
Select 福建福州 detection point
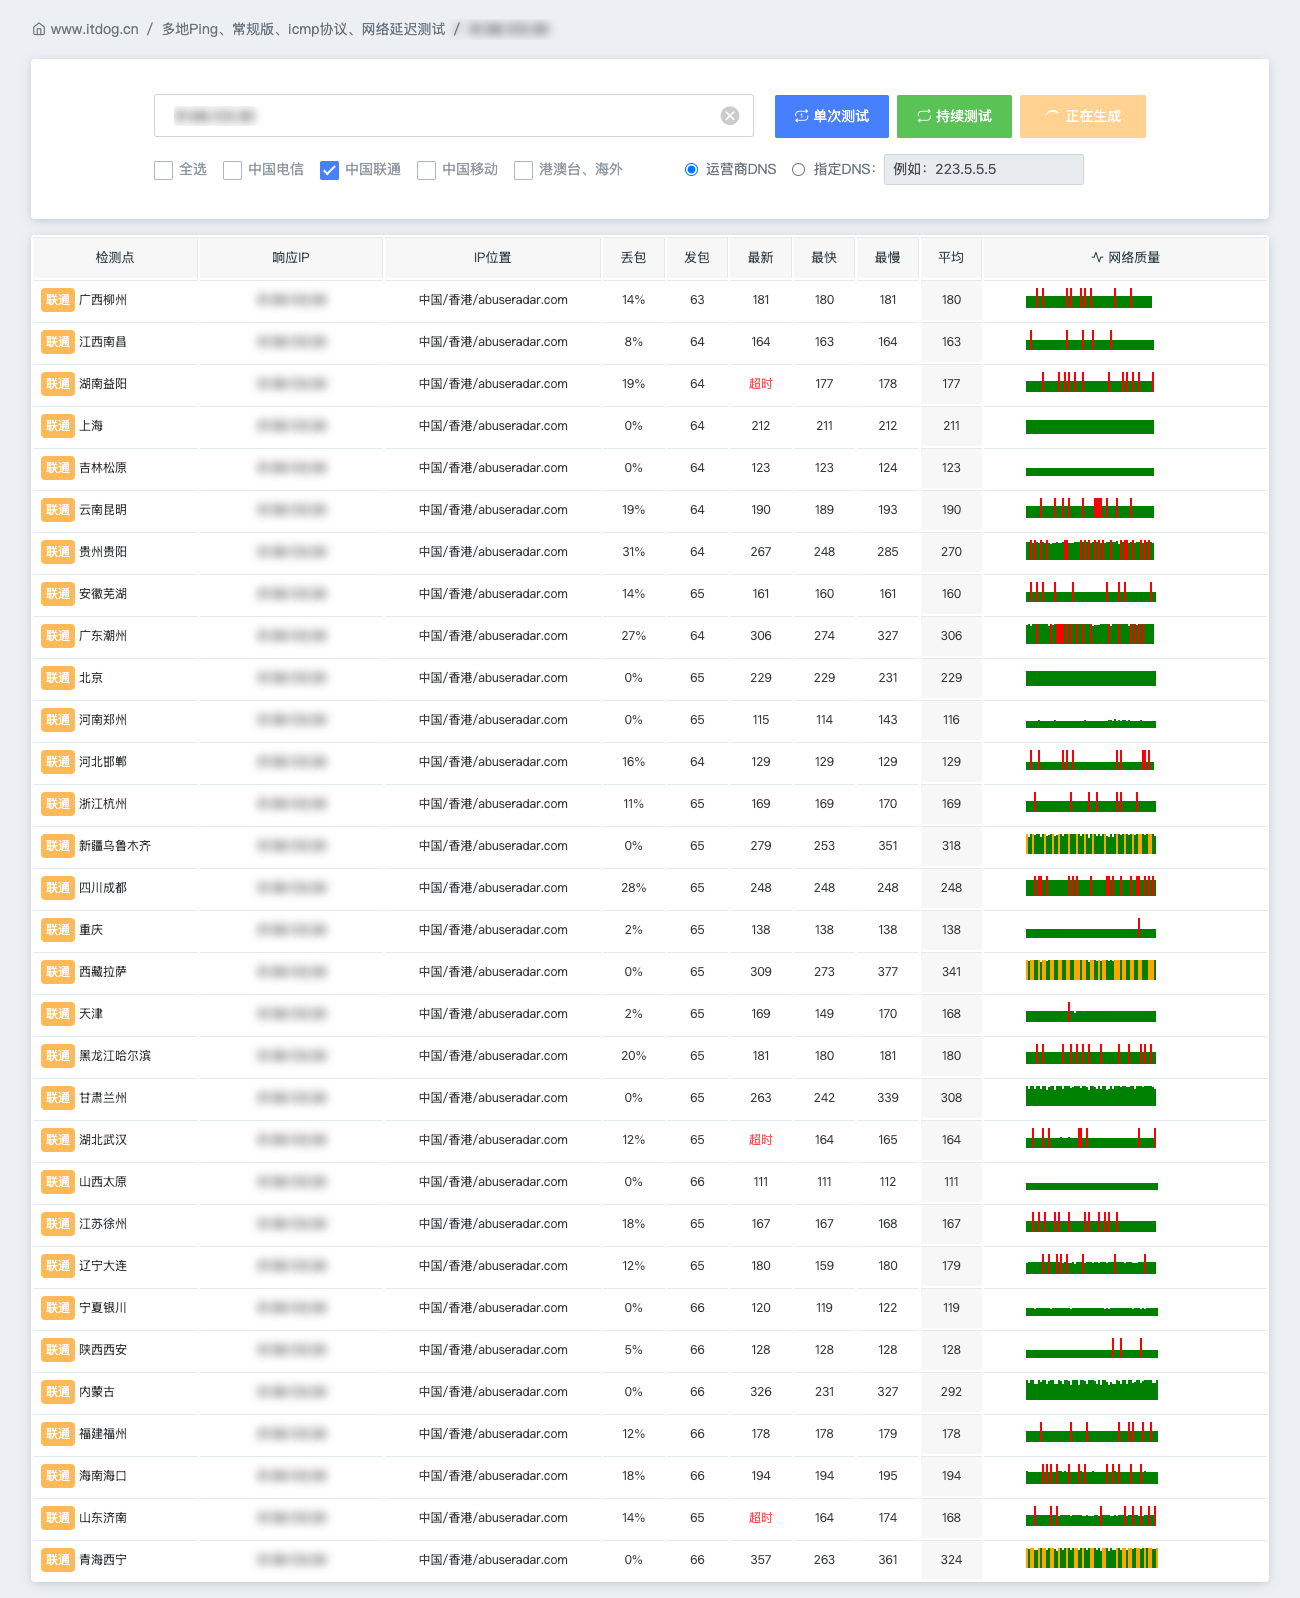coord(103,1434)
